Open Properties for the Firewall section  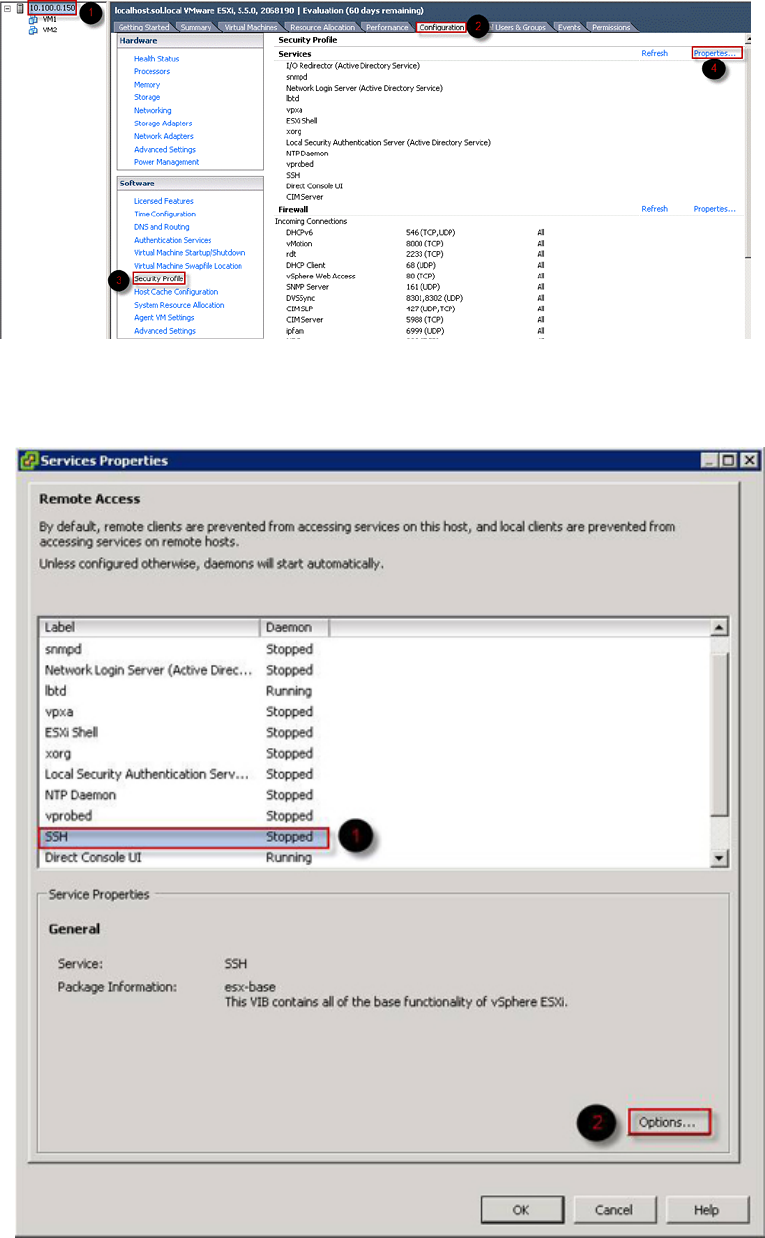[715, 209]
